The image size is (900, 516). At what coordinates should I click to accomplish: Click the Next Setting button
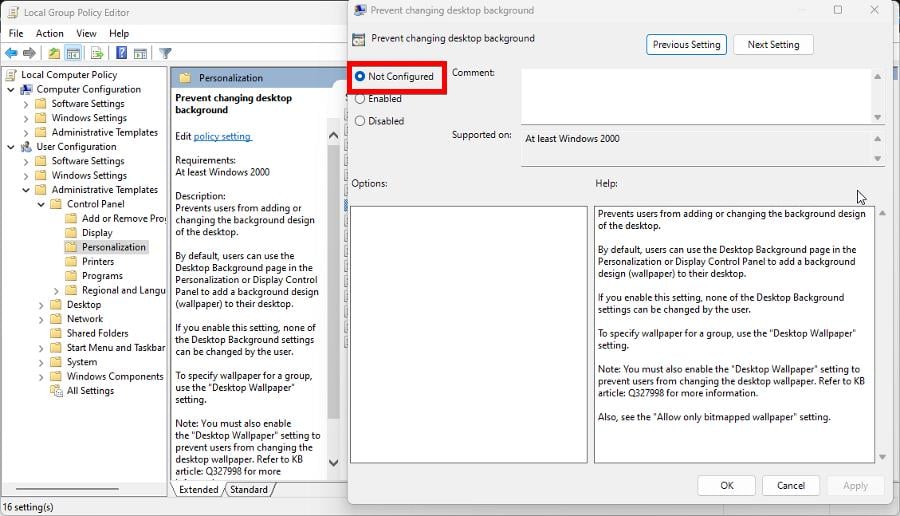(773, 45)
